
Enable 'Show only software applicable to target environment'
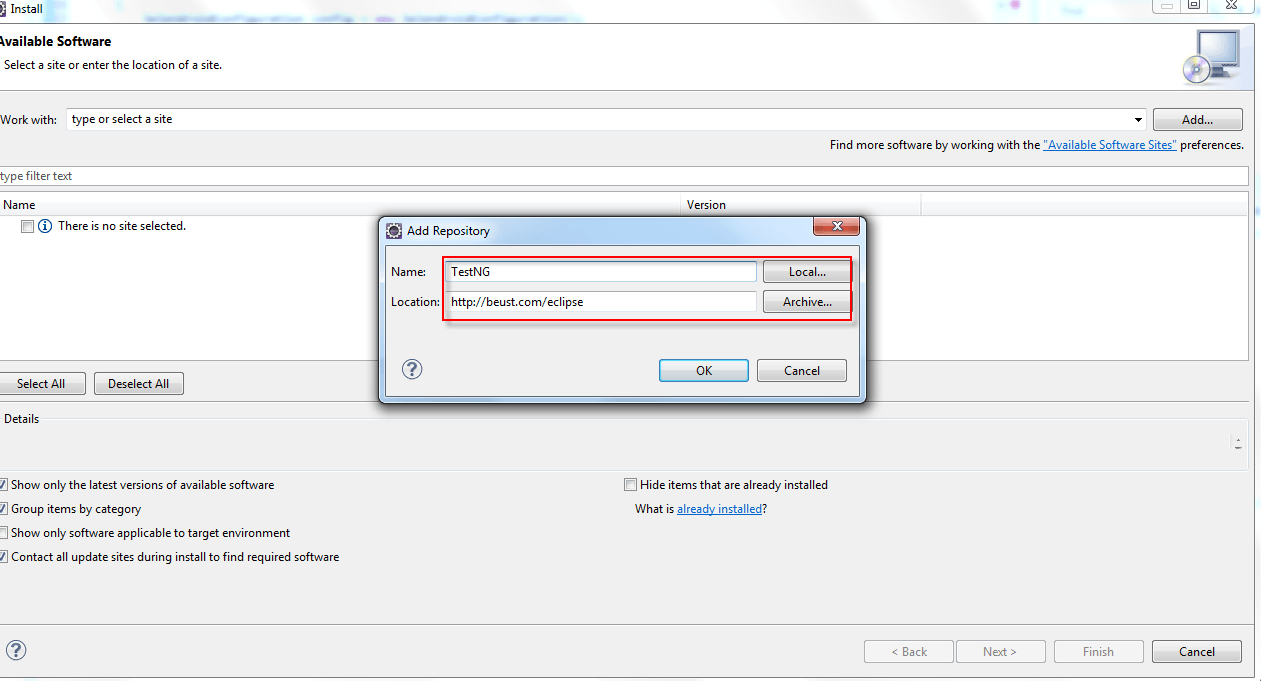click(4, 533)
